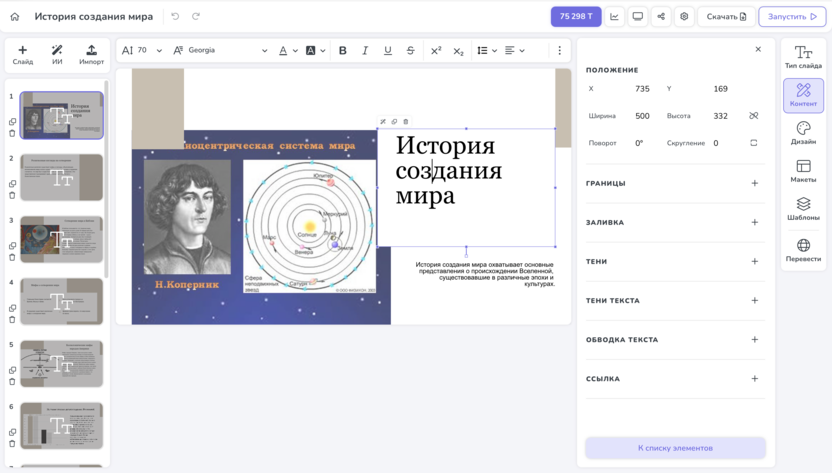
Task: Duplicate slide 1 via copy icon
Action: 12,122
